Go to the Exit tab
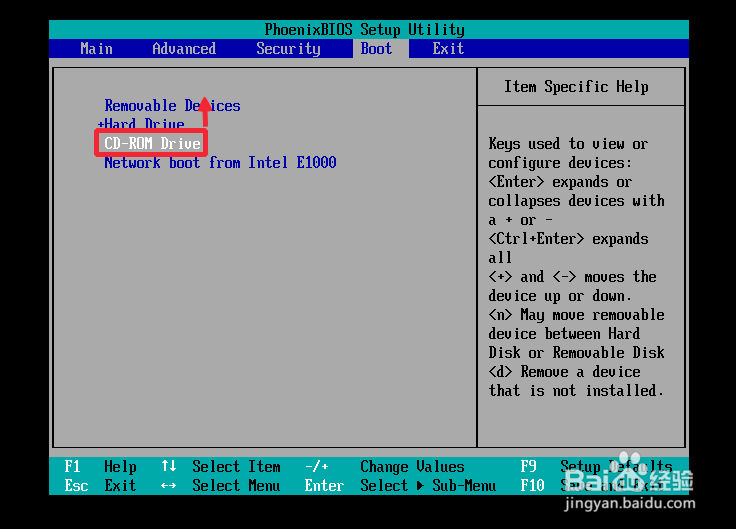736x529 pixels. point(448,48)
